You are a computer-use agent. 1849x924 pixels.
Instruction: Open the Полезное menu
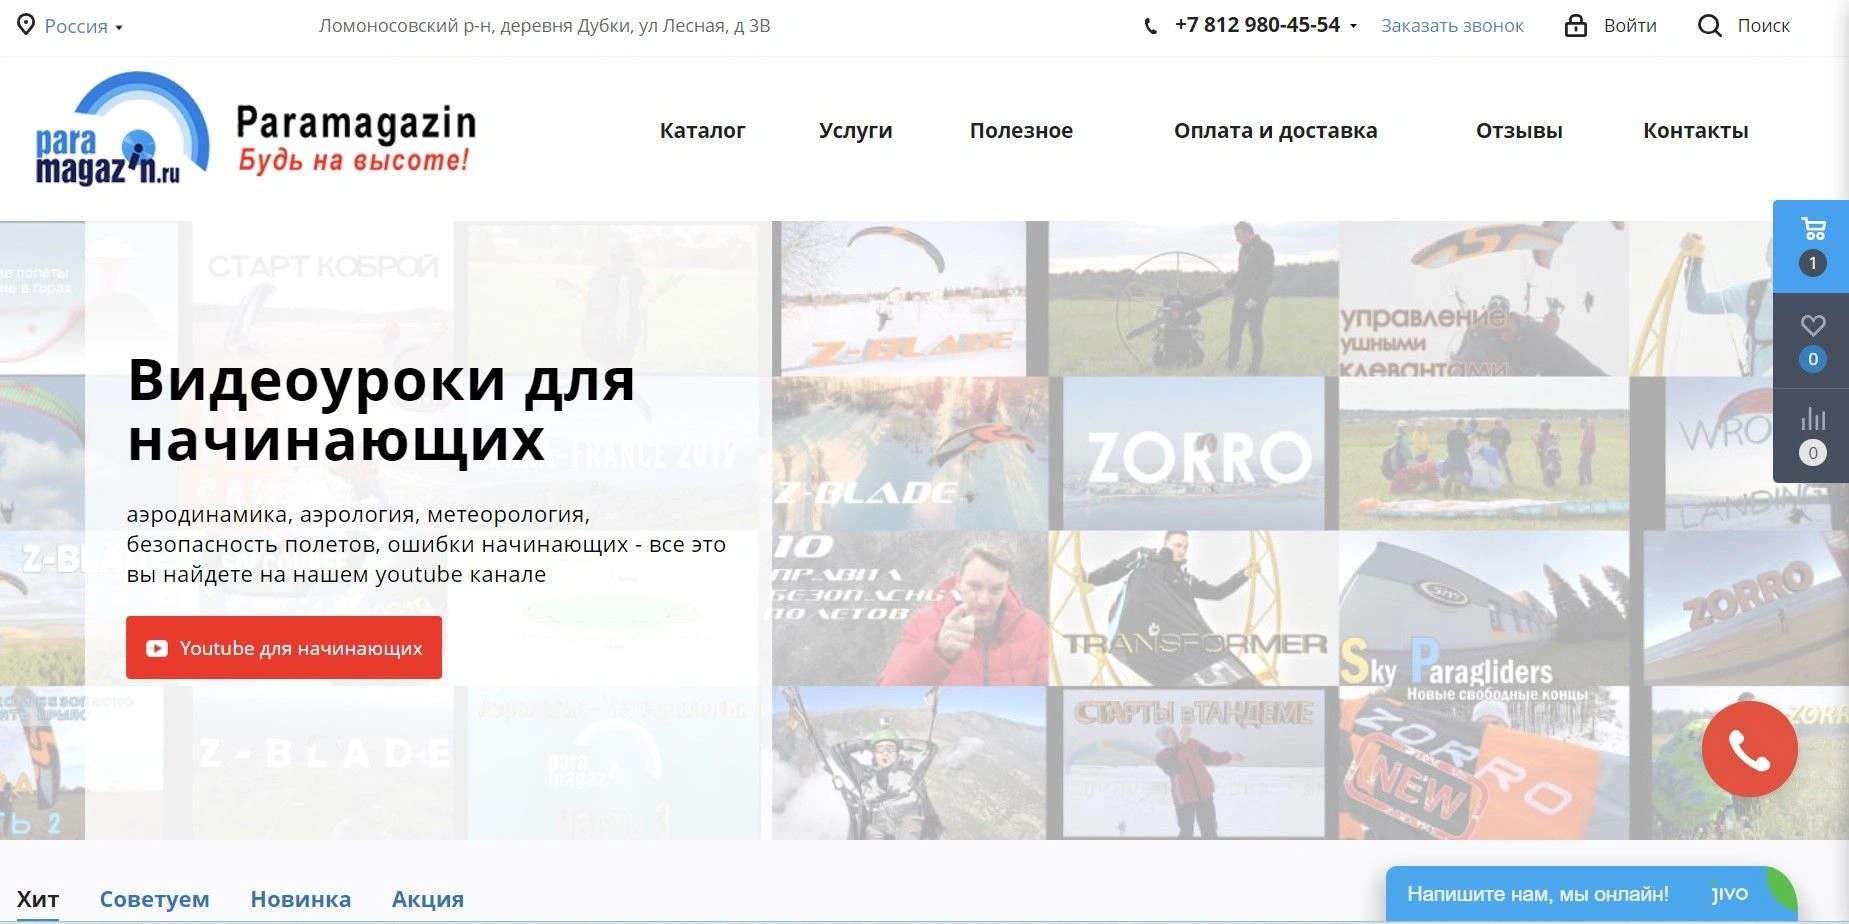coord(1021,131)
